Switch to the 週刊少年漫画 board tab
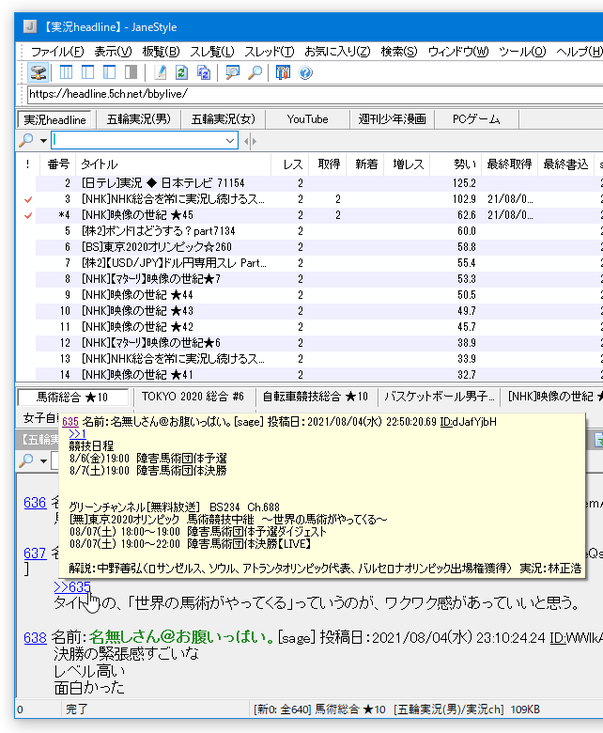Image resolution: width=603 pixels, height=733 pixels. tap(392, 119)
